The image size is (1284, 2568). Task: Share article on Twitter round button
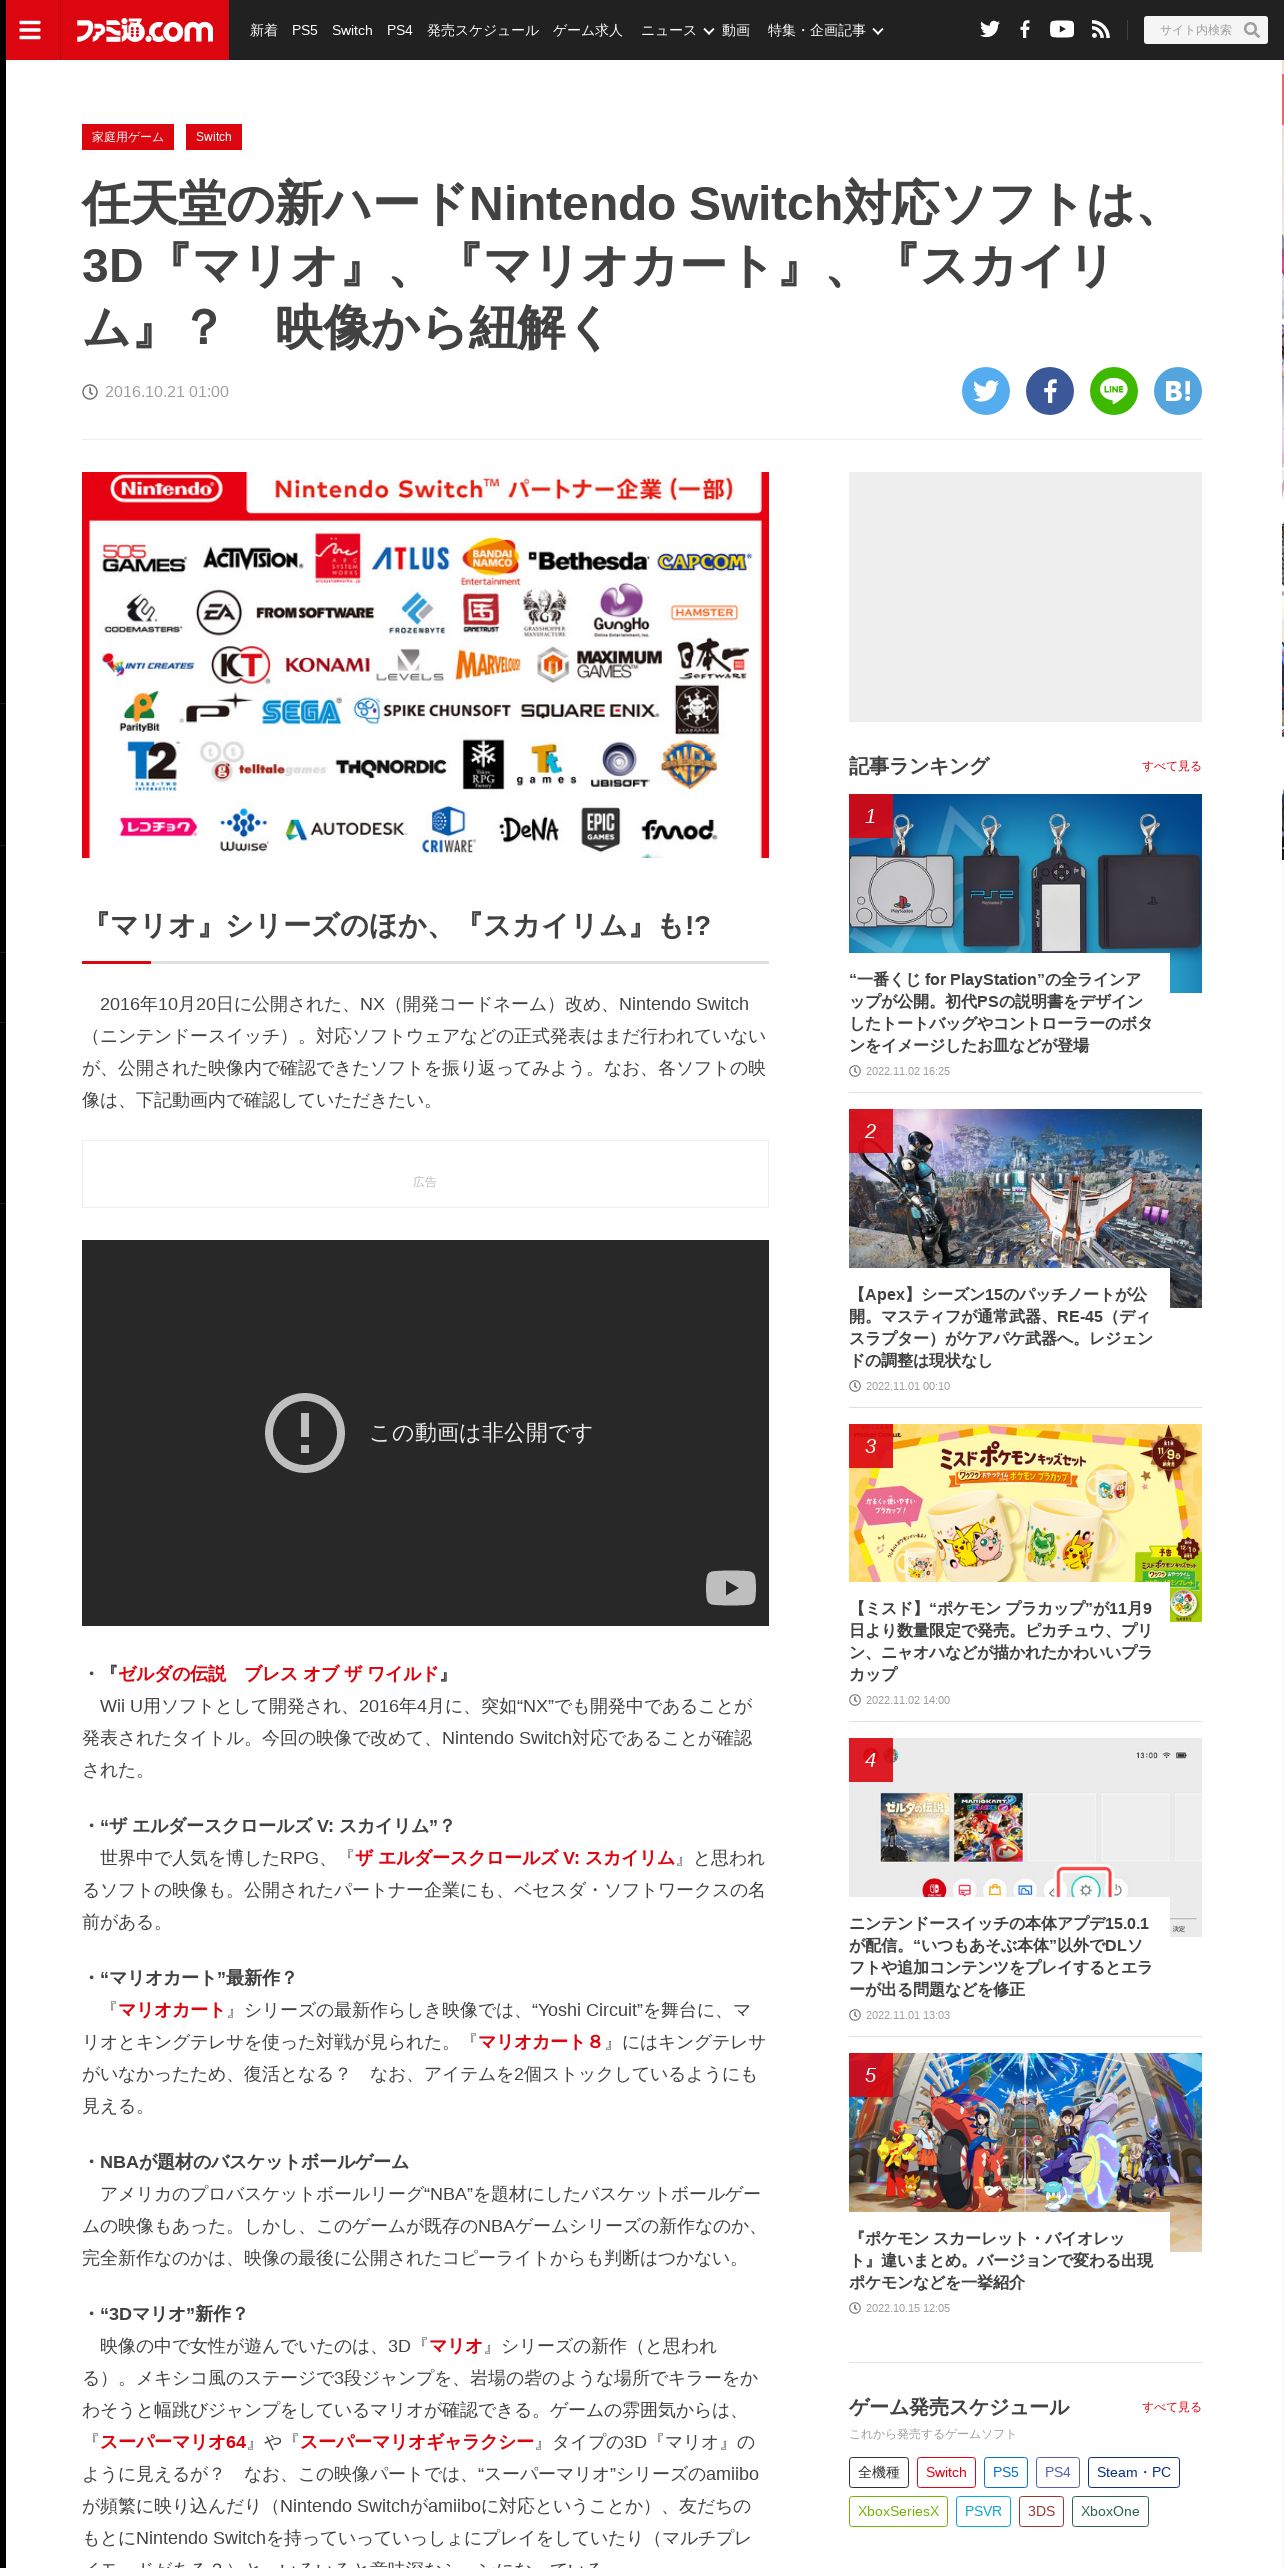[986, 391]
